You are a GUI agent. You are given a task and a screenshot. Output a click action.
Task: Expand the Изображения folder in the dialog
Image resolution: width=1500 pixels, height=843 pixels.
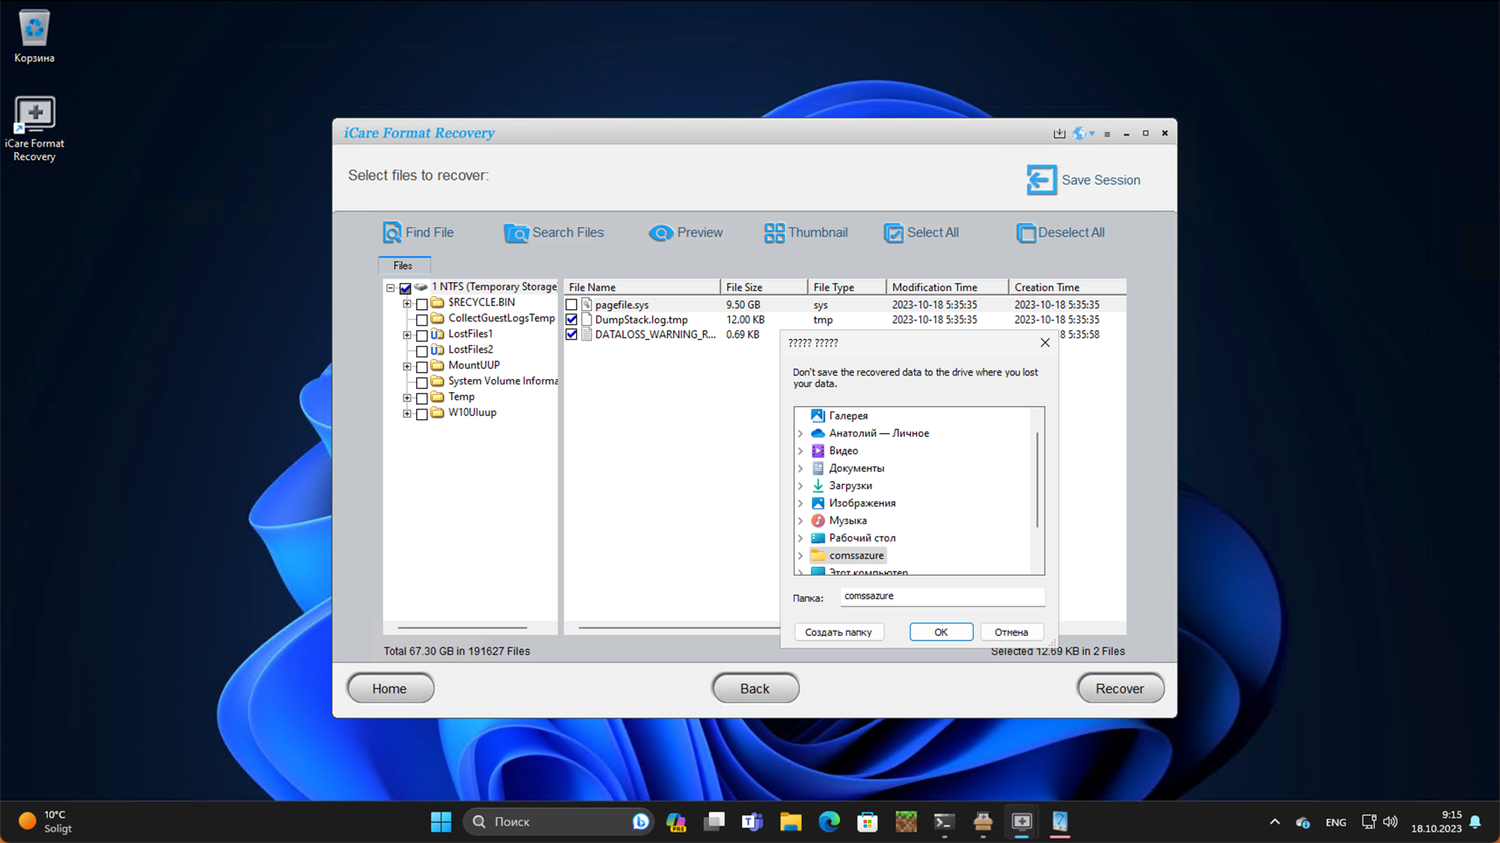(800, 504)
